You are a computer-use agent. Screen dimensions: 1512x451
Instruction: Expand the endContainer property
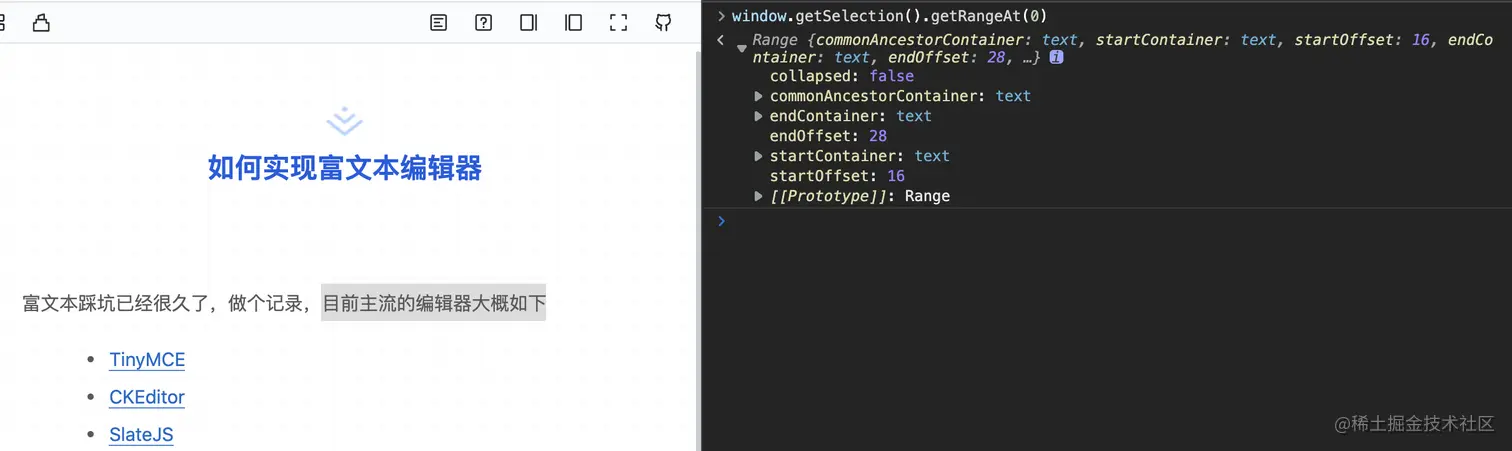point(758,116)
